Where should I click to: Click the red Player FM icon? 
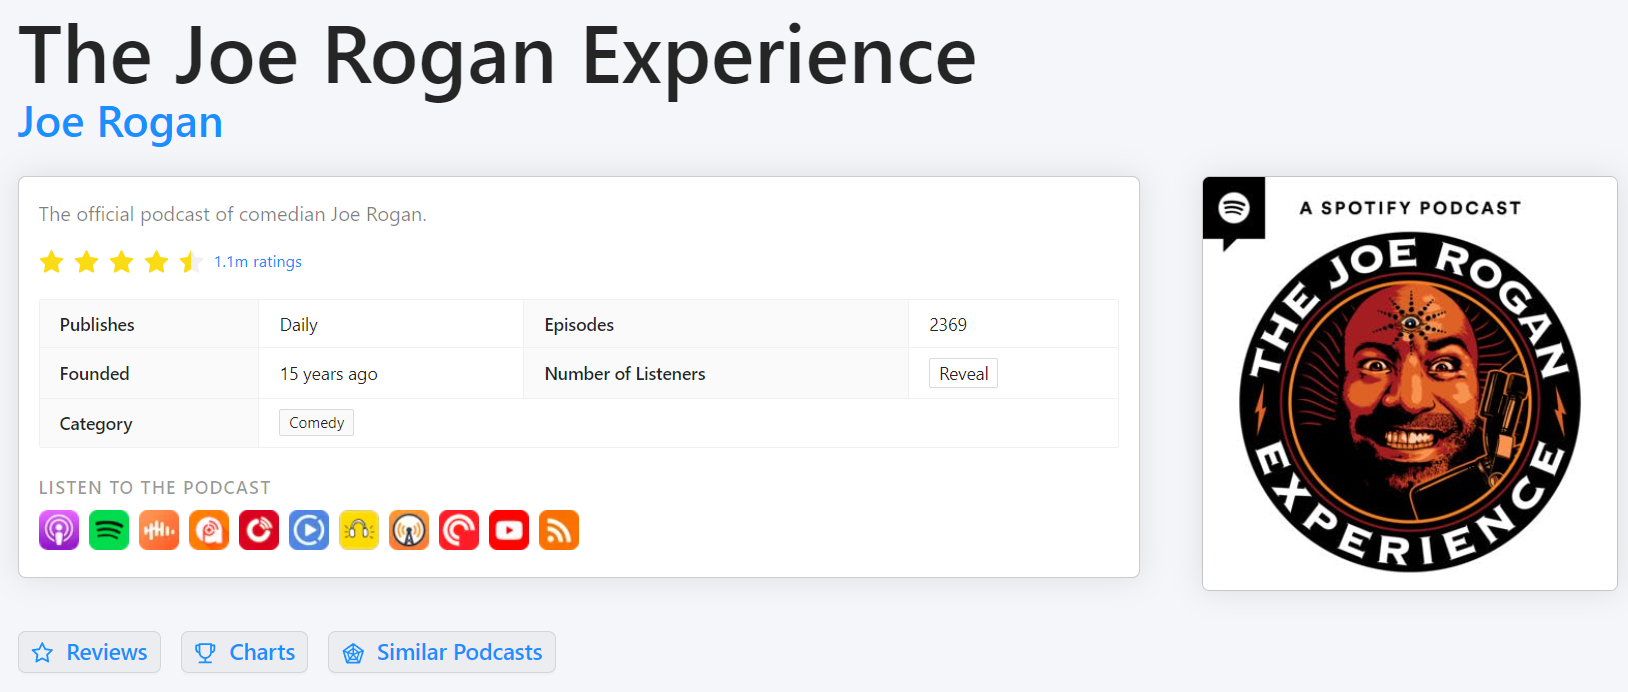click(259, 530)
